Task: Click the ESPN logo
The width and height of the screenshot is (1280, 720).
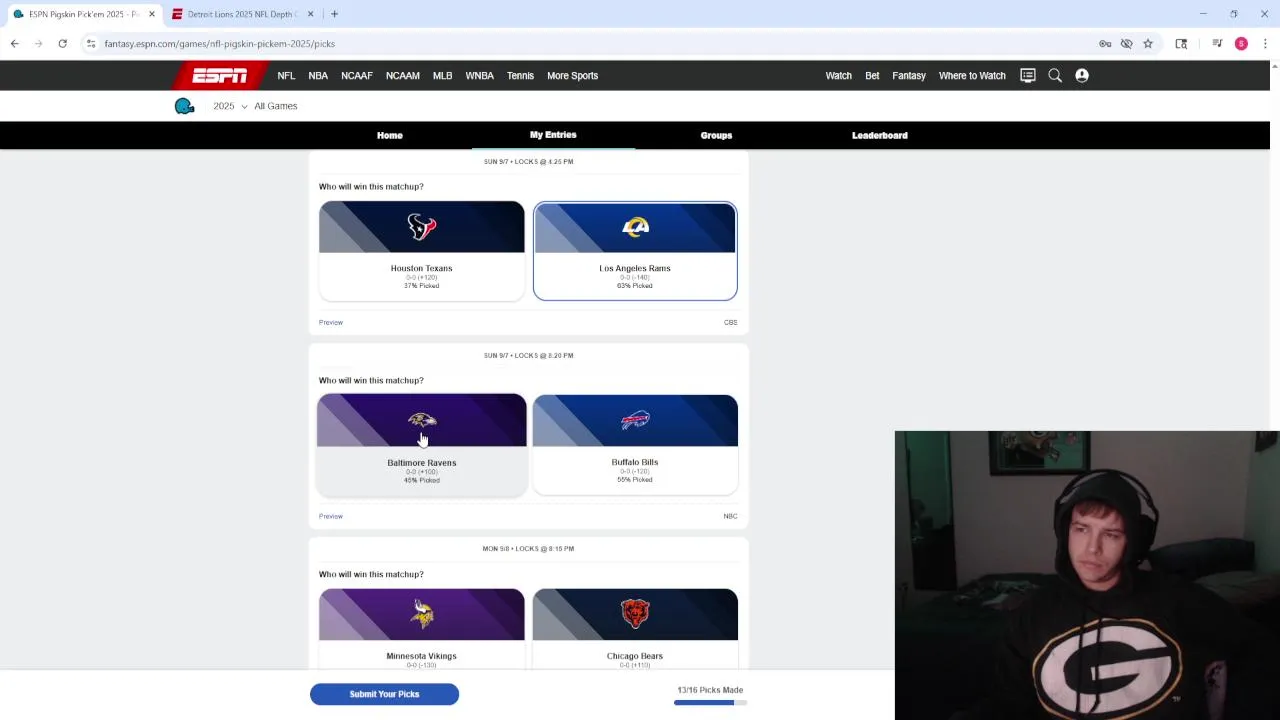Action: click(x=220, y=76)
